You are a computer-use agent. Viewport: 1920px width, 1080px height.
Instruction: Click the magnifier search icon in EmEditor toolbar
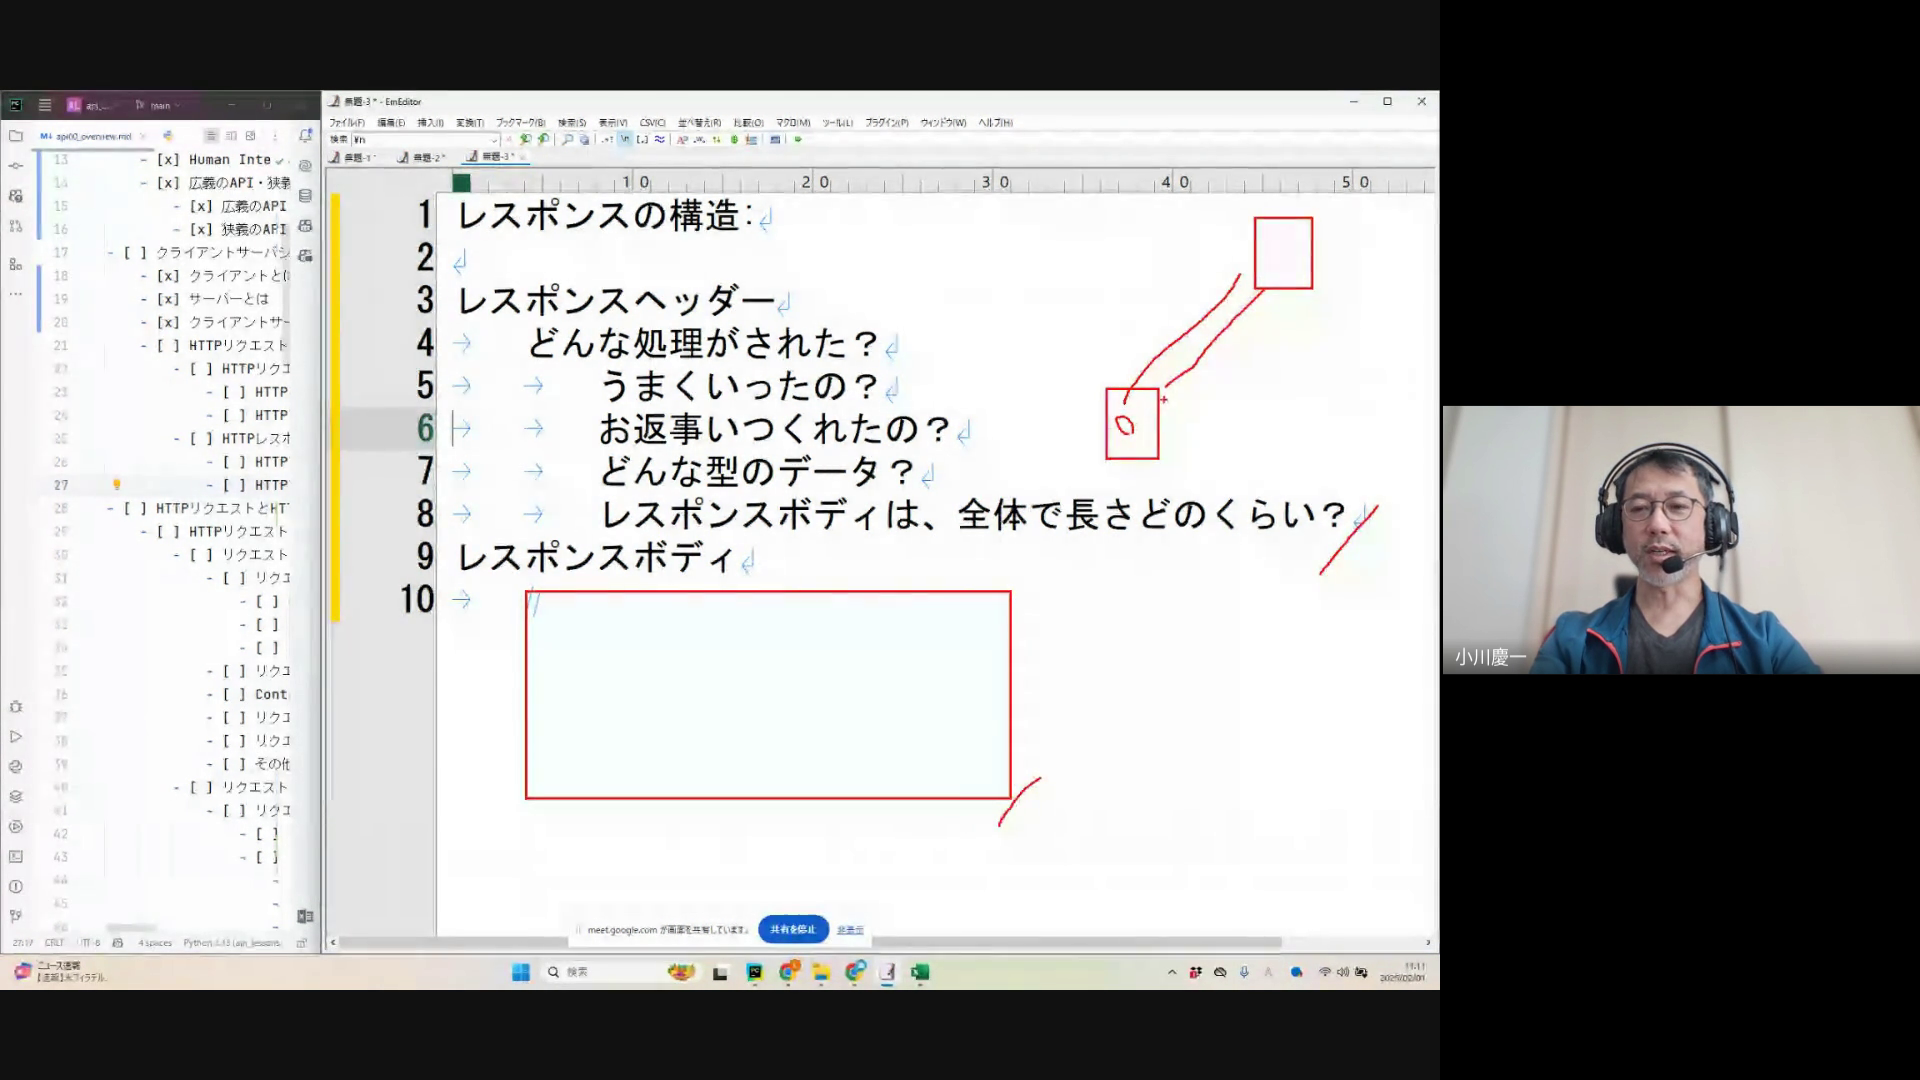568,140
